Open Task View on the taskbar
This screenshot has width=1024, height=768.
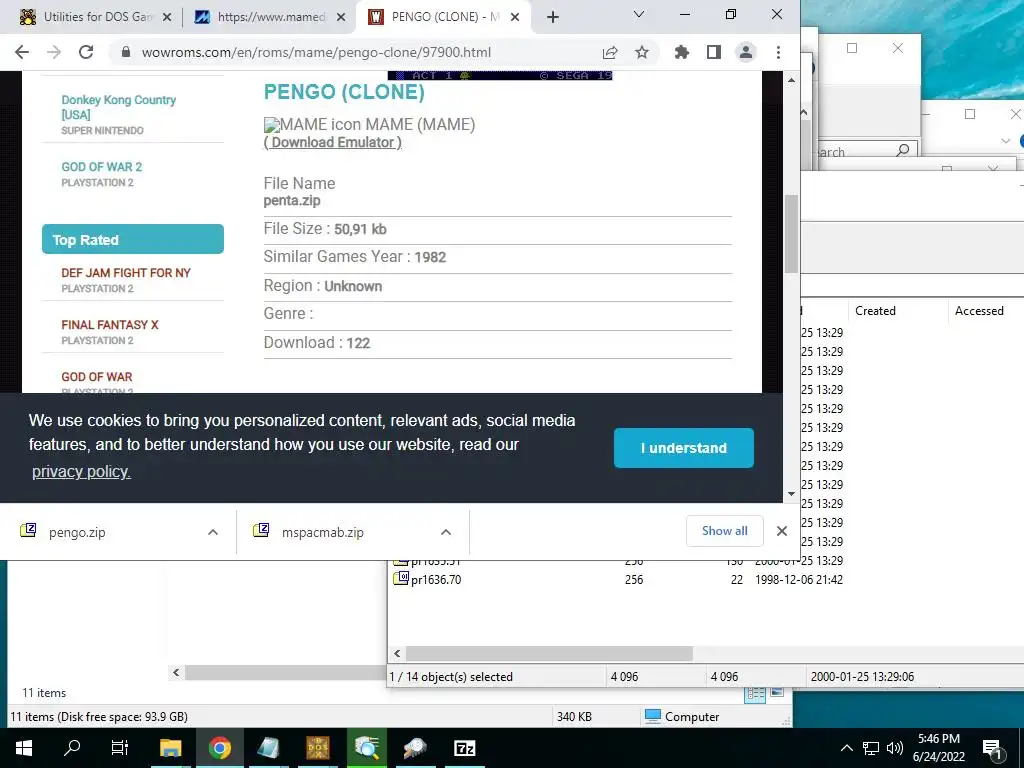coord(120,748)
